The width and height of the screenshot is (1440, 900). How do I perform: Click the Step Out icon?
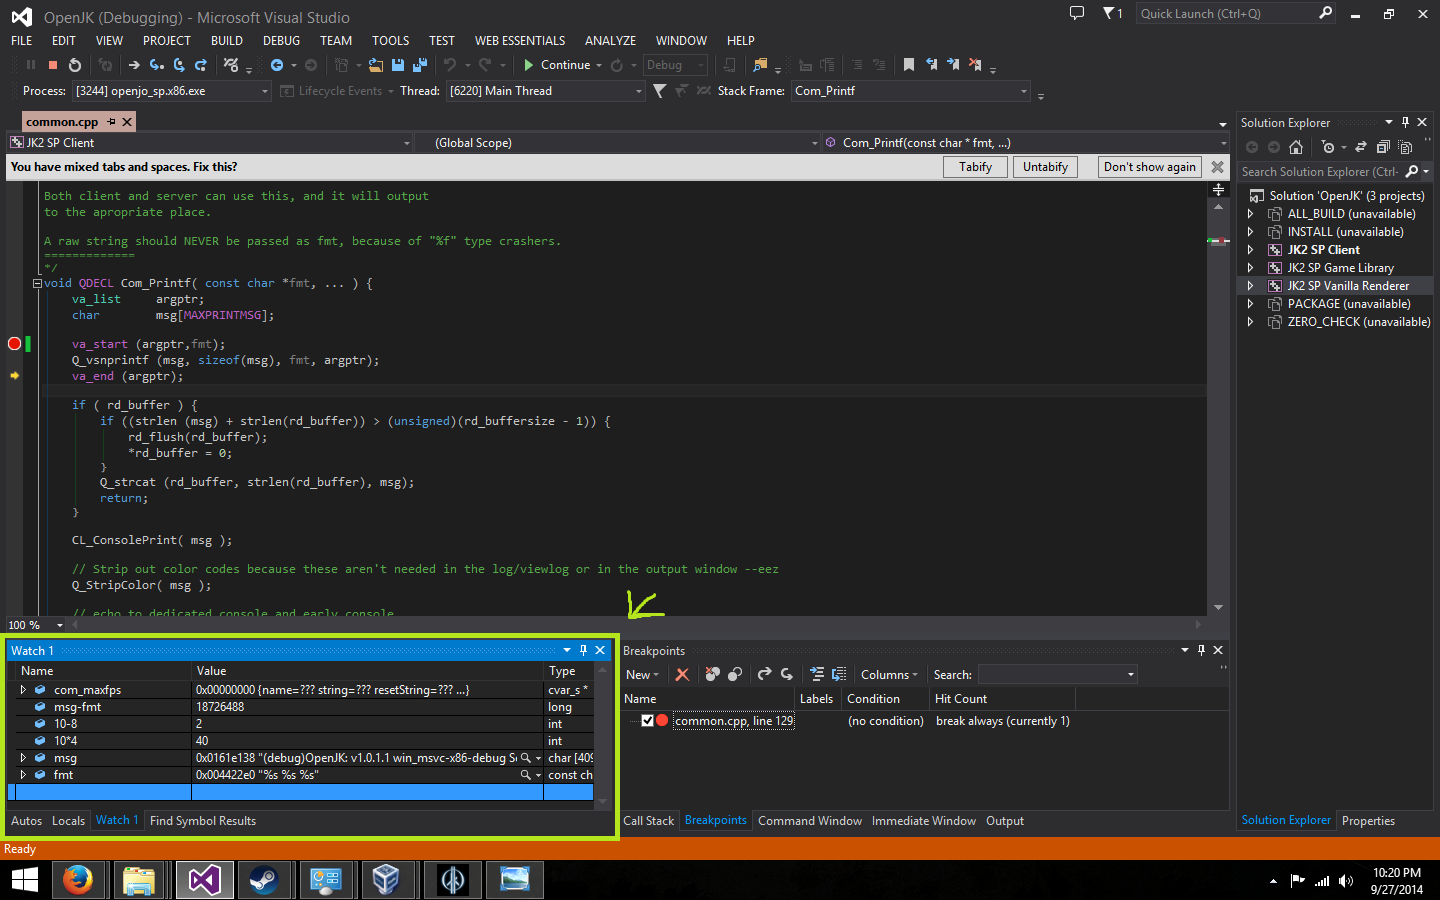pos(201,65)
